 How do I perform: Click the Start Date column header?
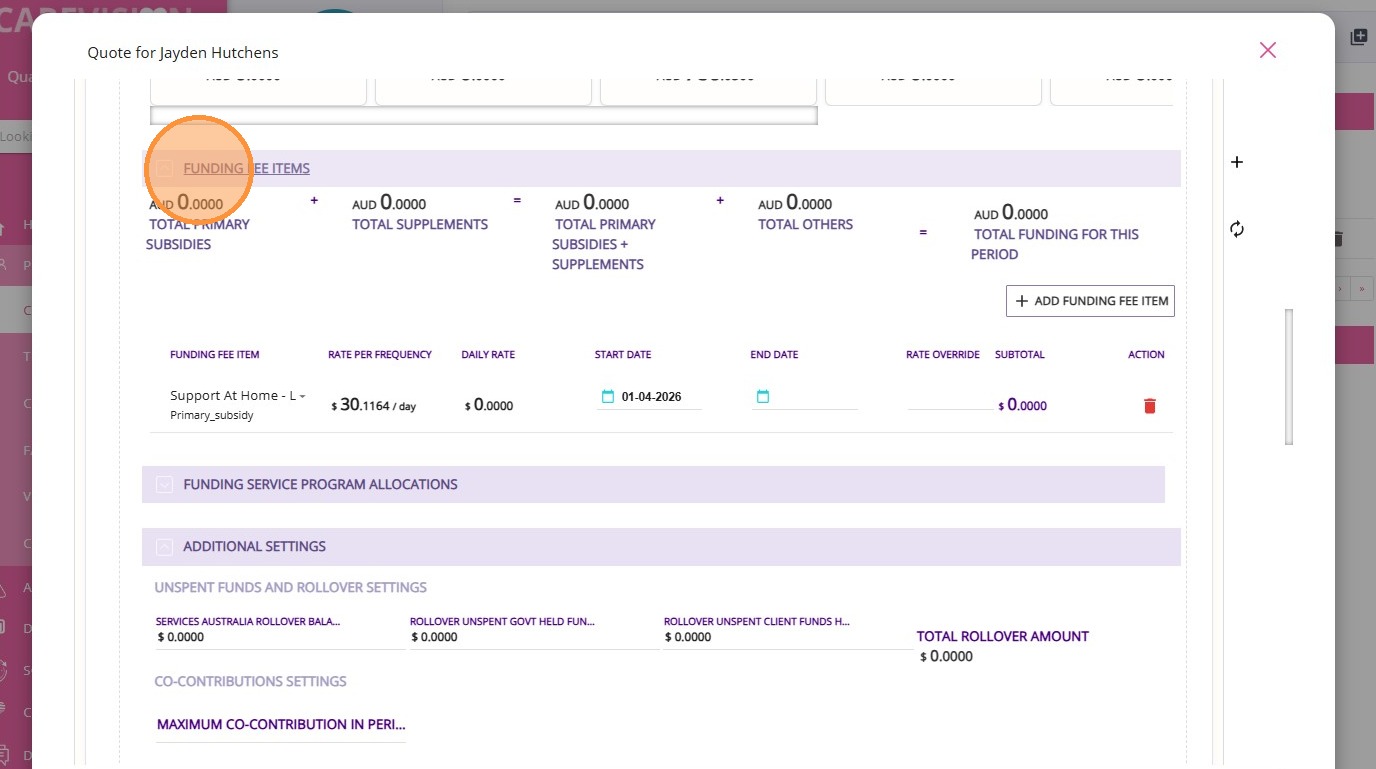(623, 355)
